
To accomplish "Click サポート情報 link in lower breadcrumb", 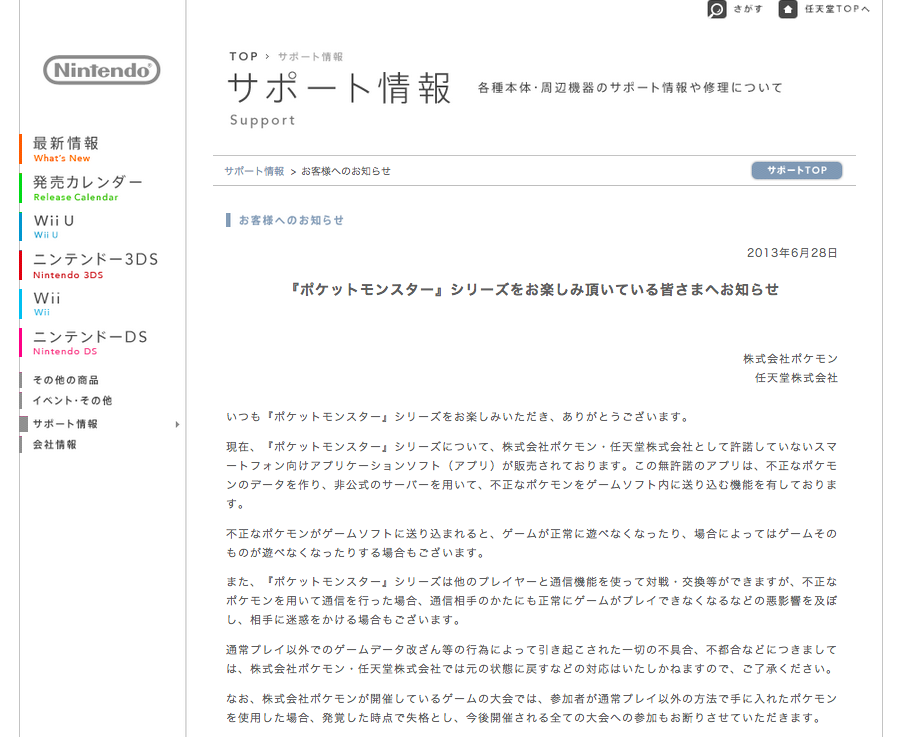I will (x=254, y=171).
